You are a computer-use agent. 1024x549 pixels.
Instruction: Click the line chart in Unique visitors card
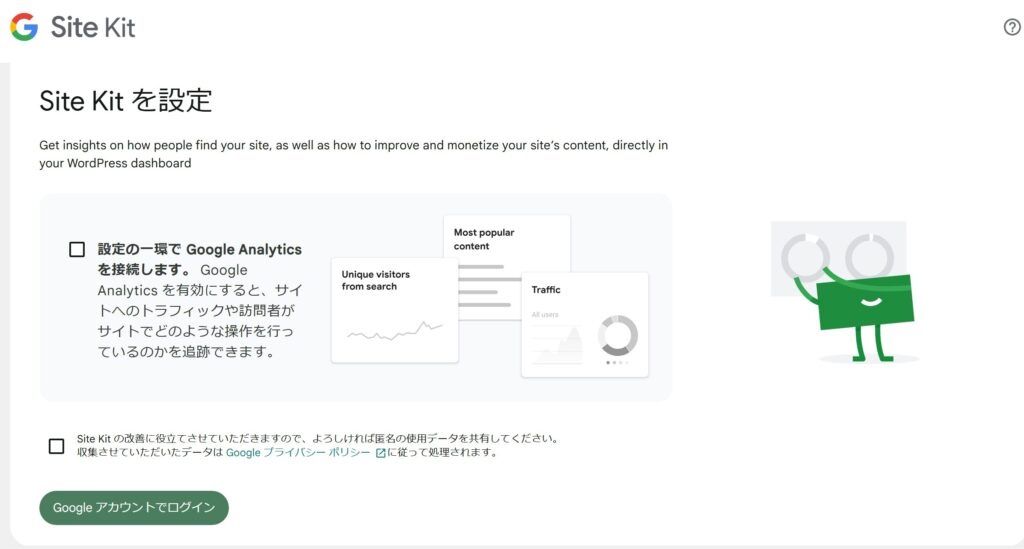394,331
